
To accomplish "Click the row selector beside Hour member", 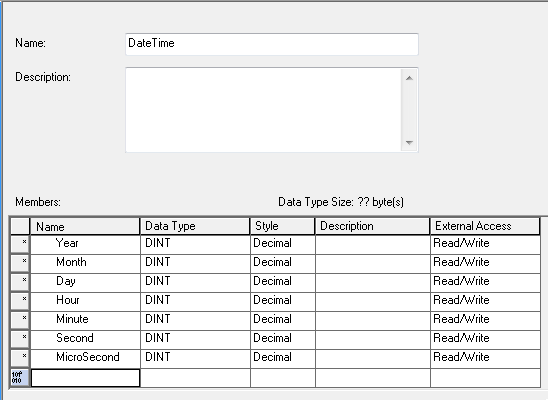I will [20, 300].
